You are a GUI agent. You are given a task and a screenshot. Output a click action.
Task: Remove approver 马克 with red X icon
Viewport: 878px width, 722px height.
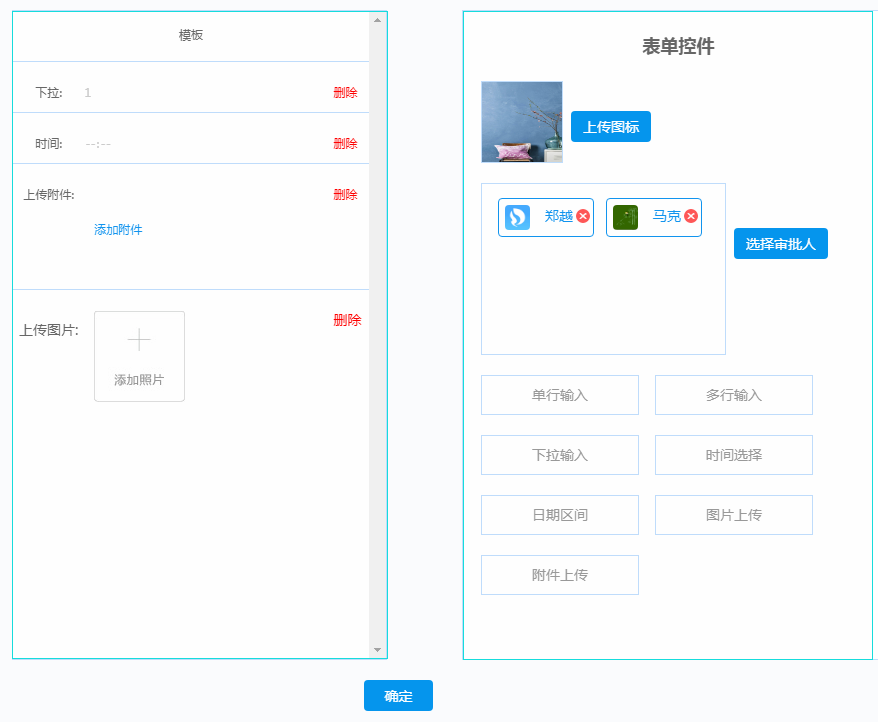point(691,216)
